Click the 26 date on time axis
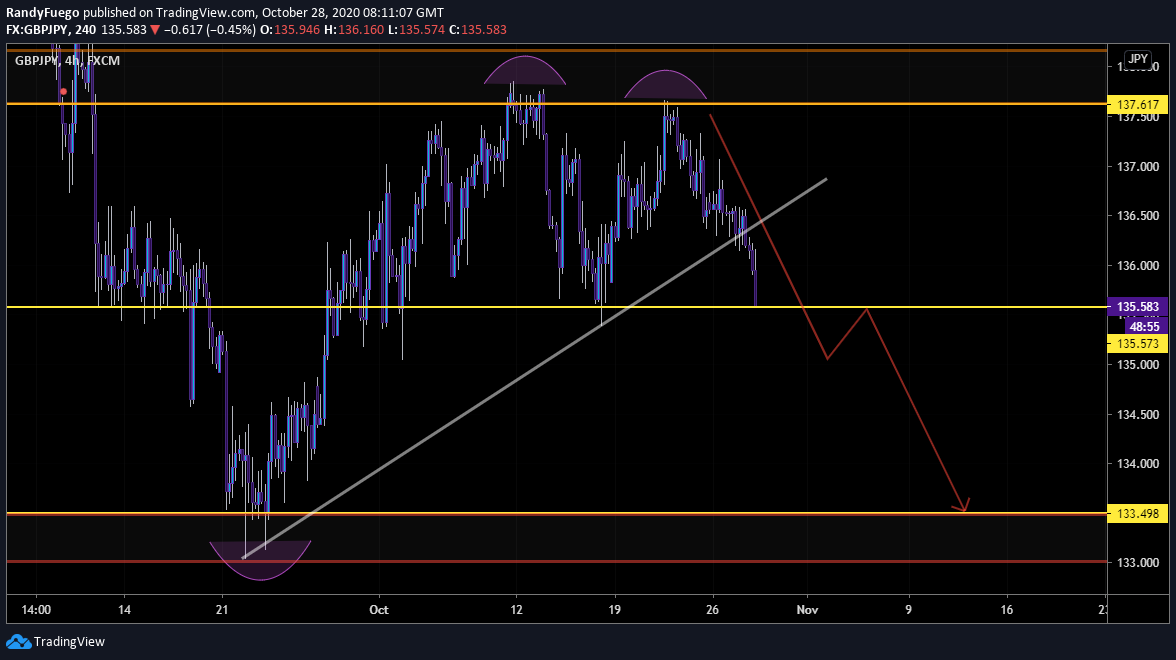This screenshot has height=660, width=1176. [x=712, y=610]
